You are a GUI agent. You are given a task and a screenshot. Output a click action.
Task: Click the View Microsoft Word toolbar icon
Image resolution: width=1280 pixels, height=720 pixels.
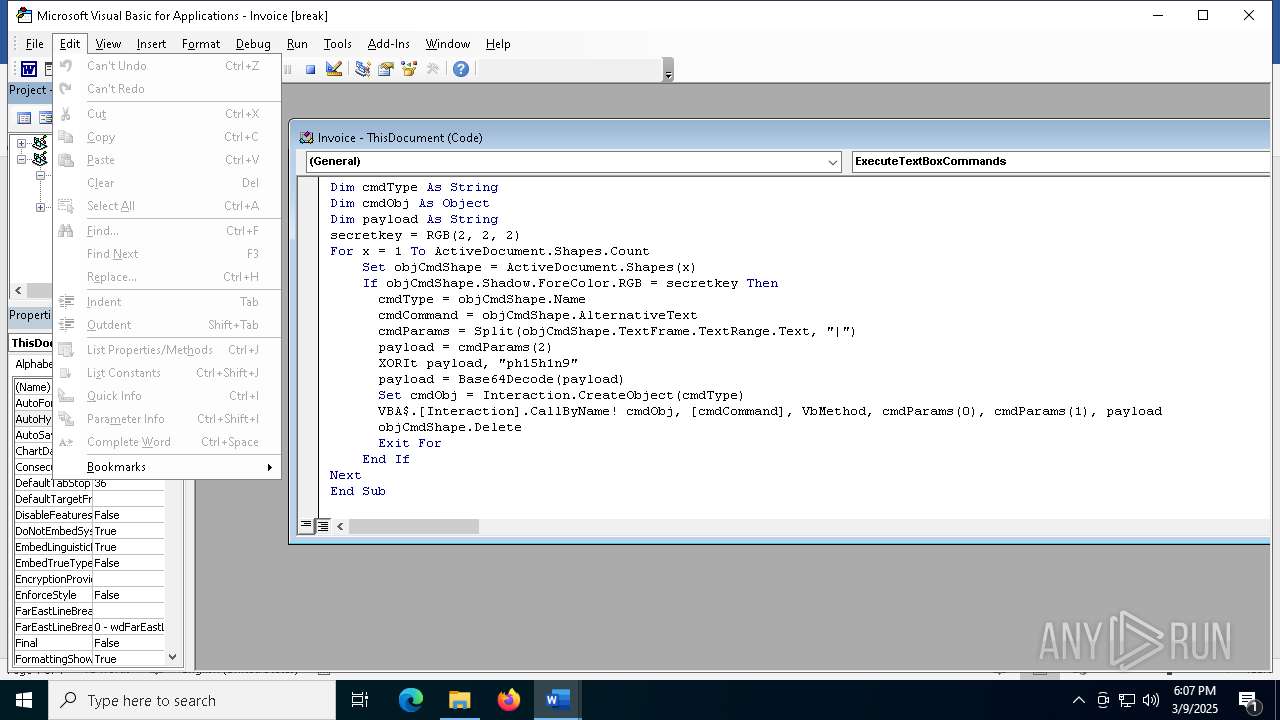pos(29,69)
